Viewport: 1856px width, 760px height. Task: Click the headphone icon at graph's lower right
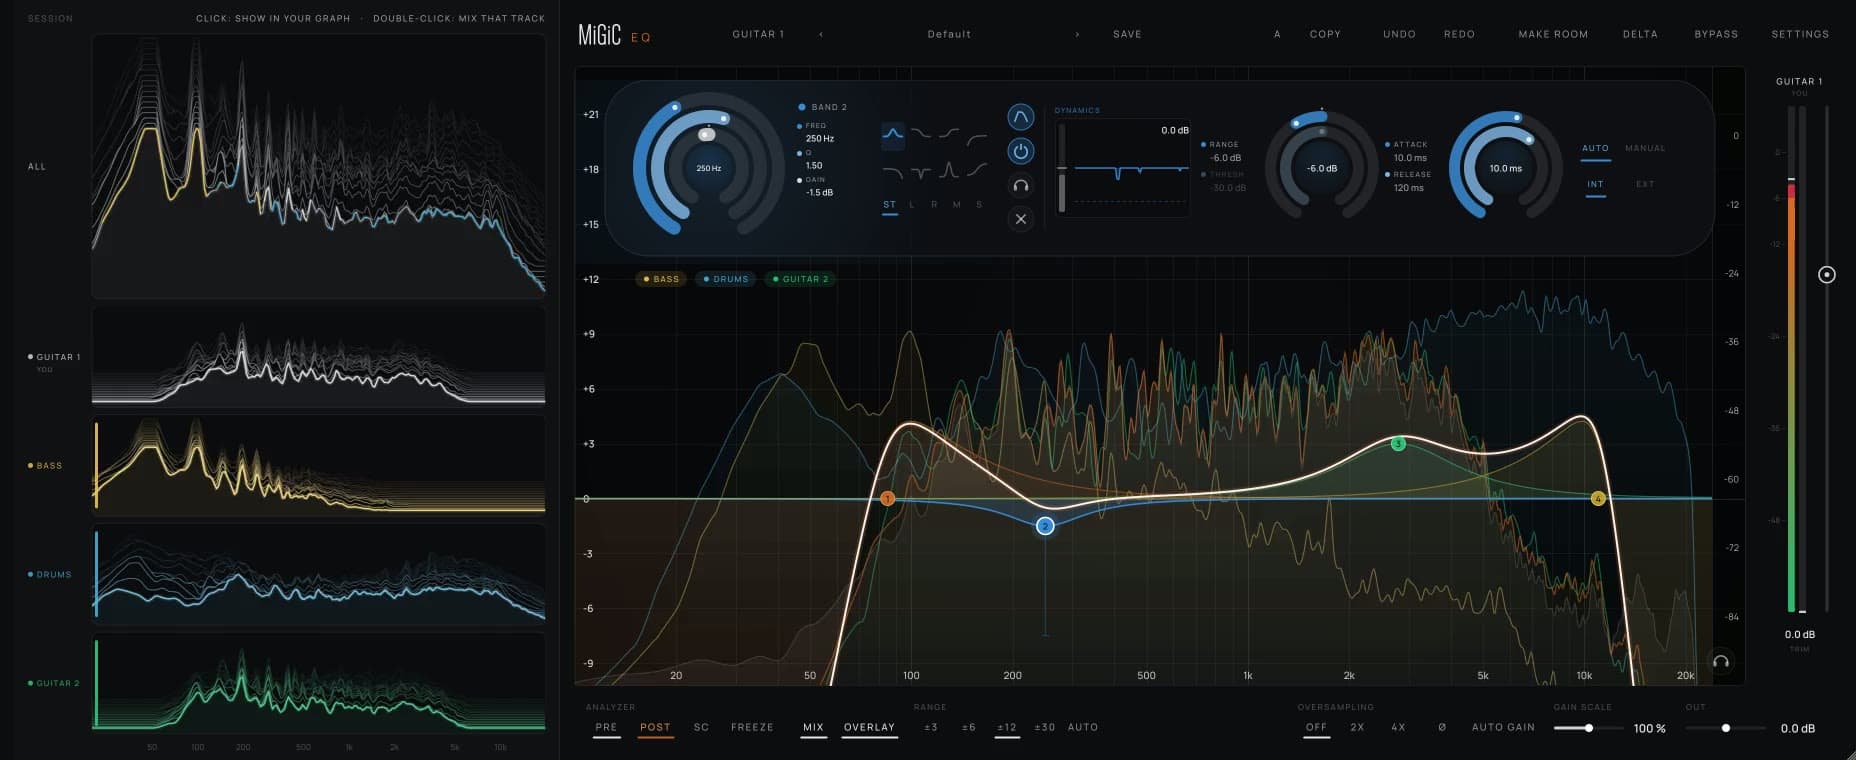click(x=1721, y=661)
